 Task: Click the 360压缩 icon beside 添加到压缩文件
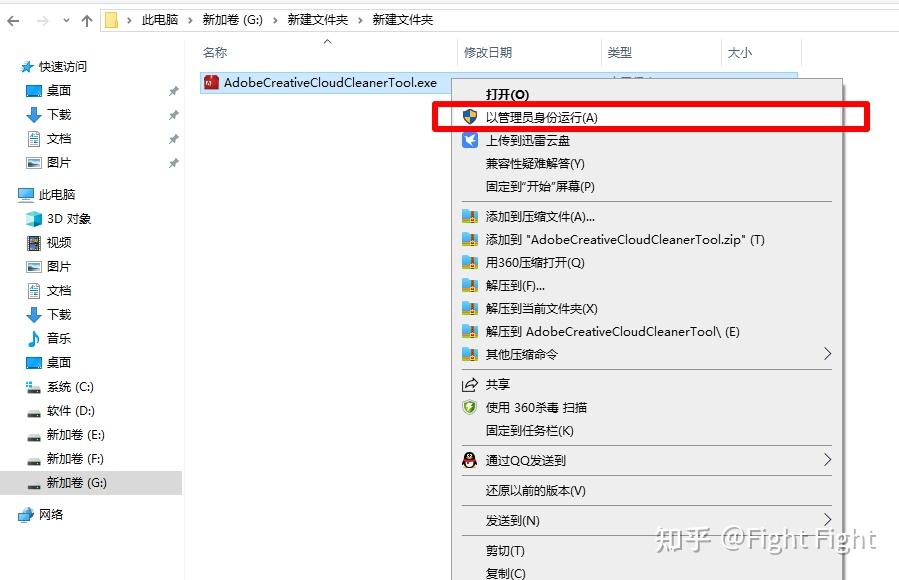[469, 216]
